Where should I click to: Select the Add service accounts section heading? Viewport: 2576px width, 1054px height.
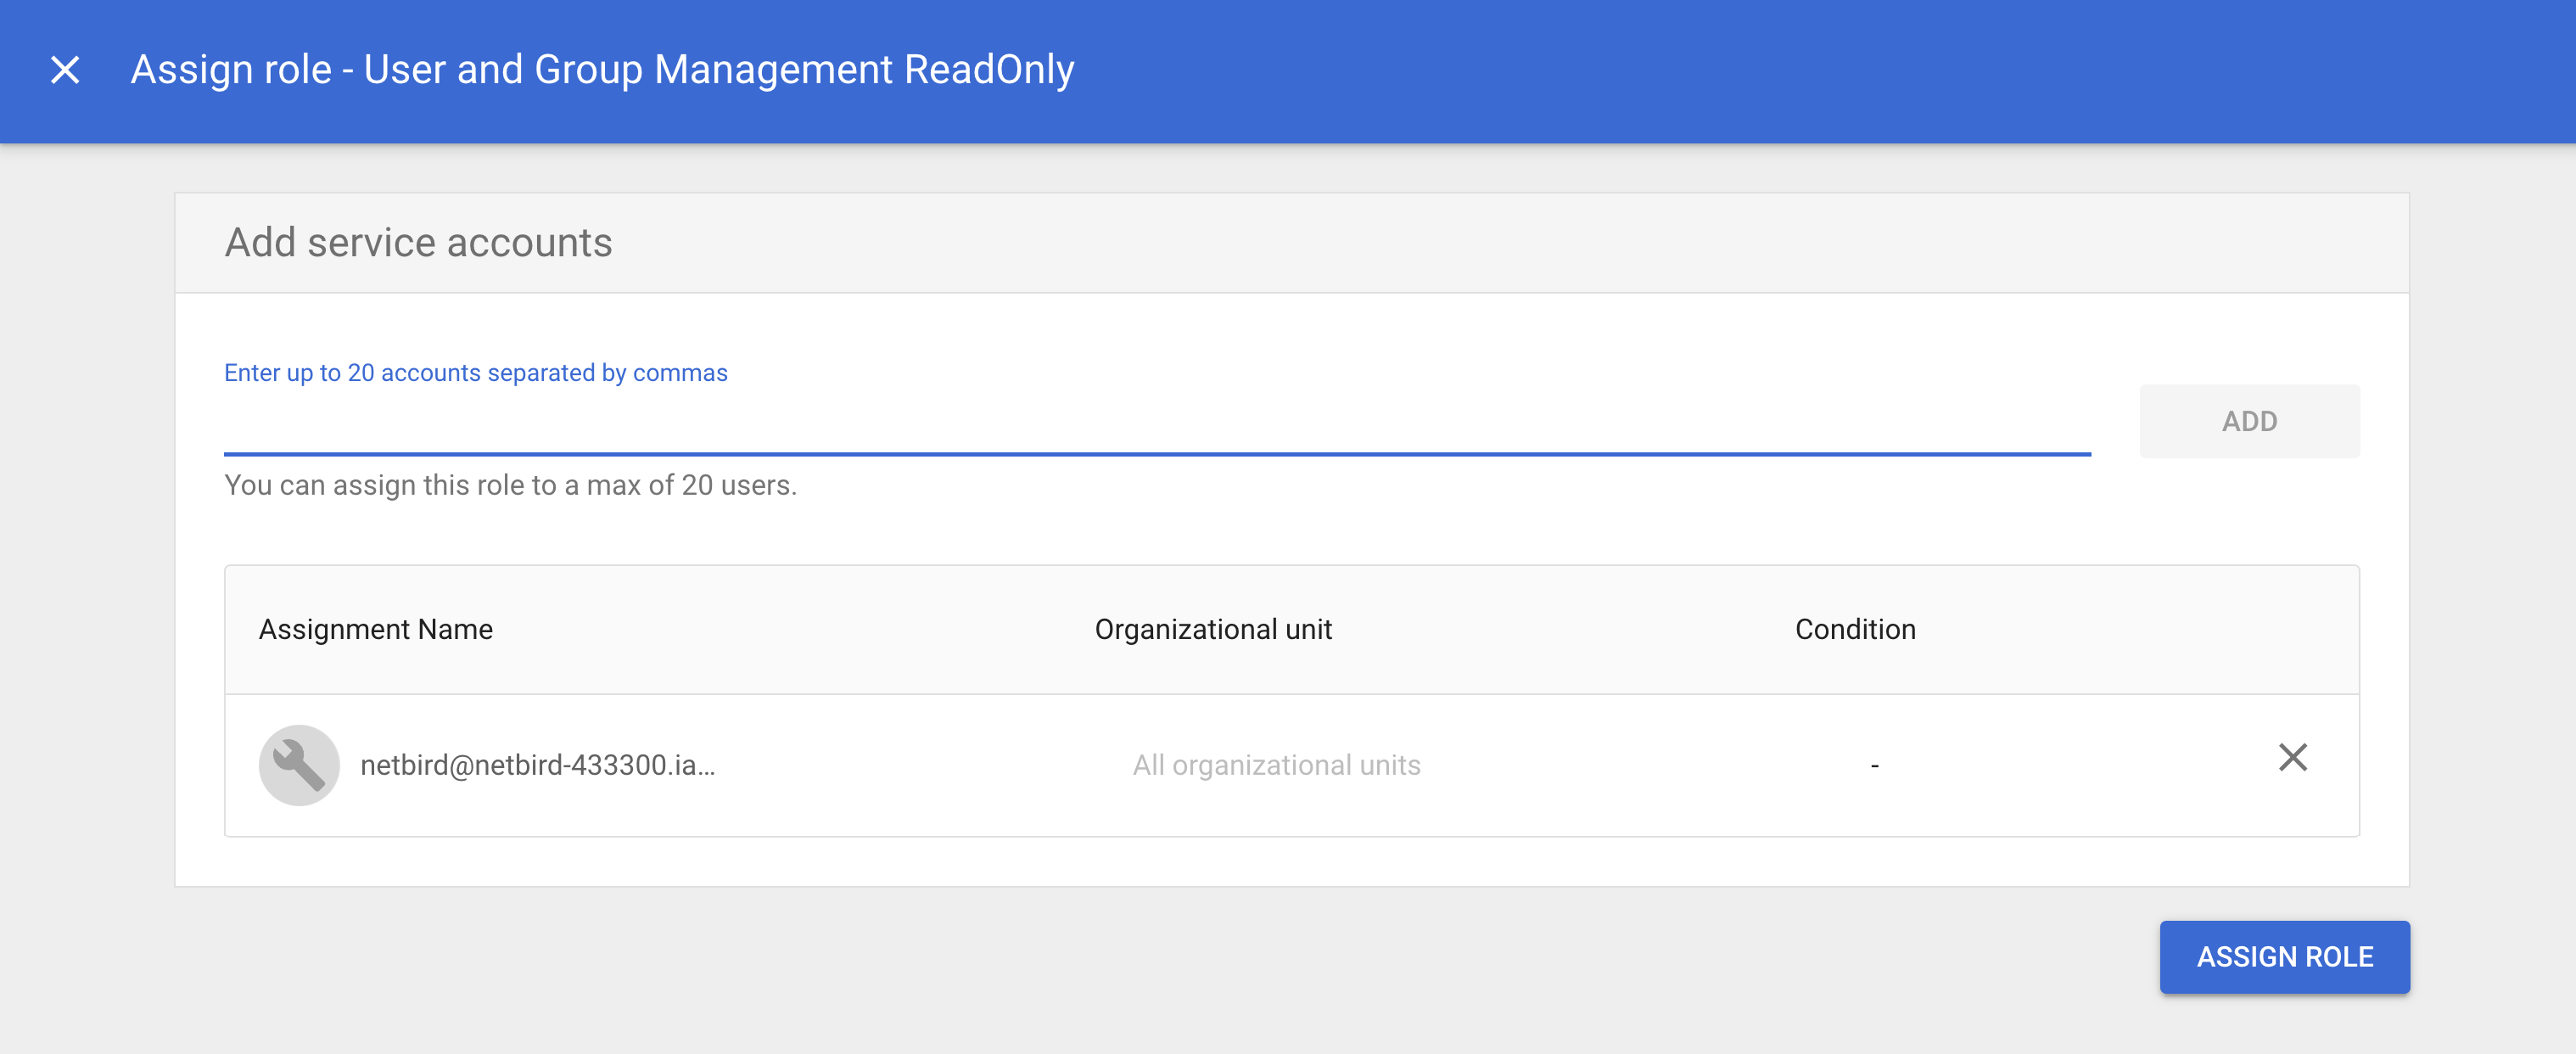420,241
